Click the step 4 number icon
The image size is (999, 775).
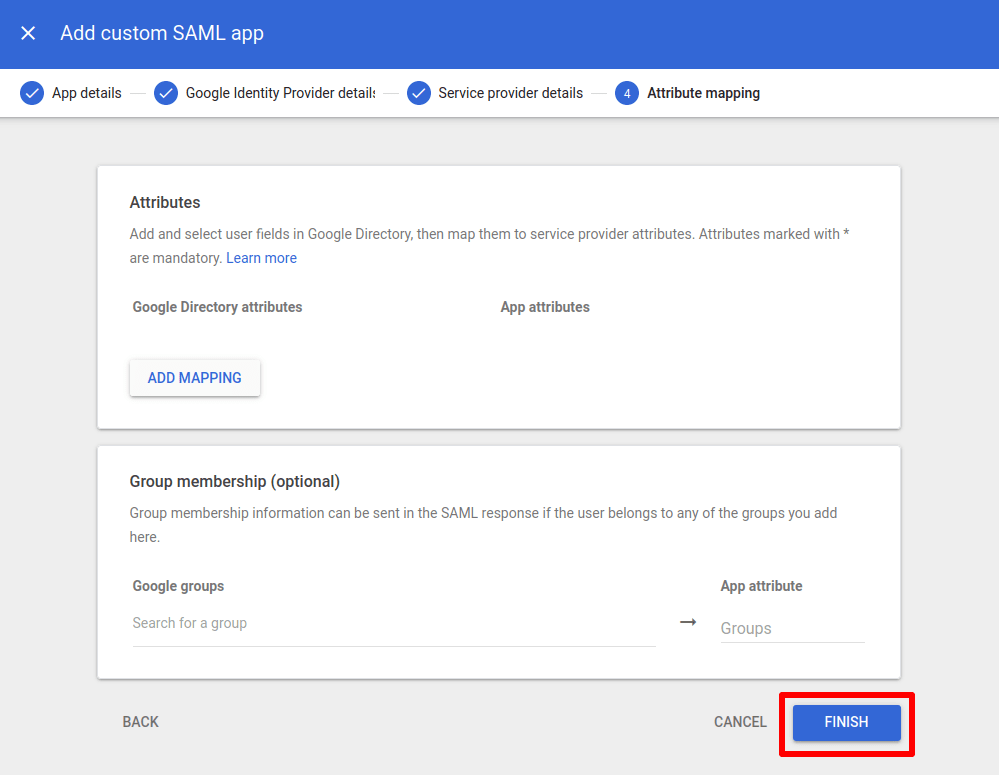(x=627, y=93)
